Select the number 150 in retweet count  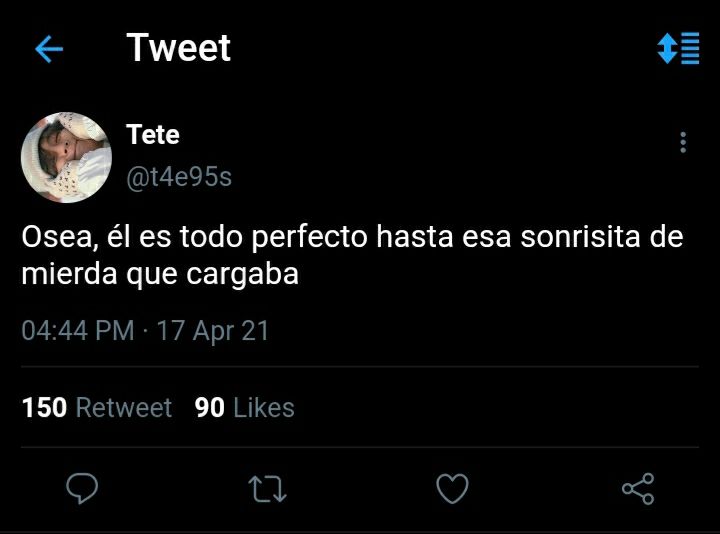pyautogui.click(x=45, y=408)
